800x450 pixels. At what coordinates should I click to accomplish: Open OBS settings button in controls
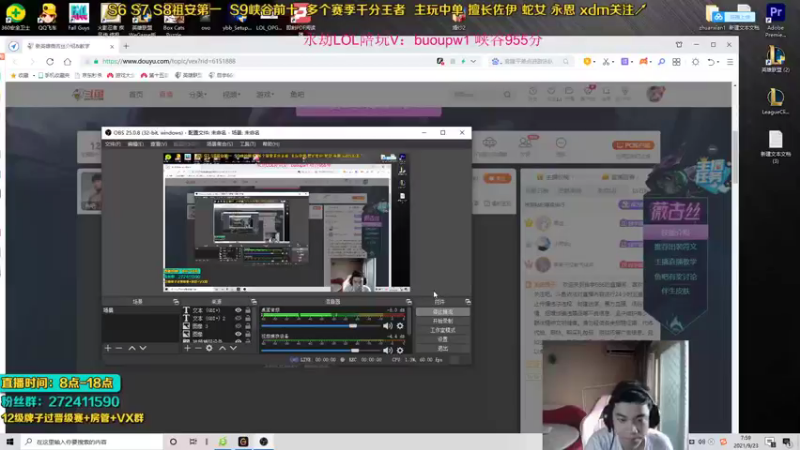click(x=442, y=339)
